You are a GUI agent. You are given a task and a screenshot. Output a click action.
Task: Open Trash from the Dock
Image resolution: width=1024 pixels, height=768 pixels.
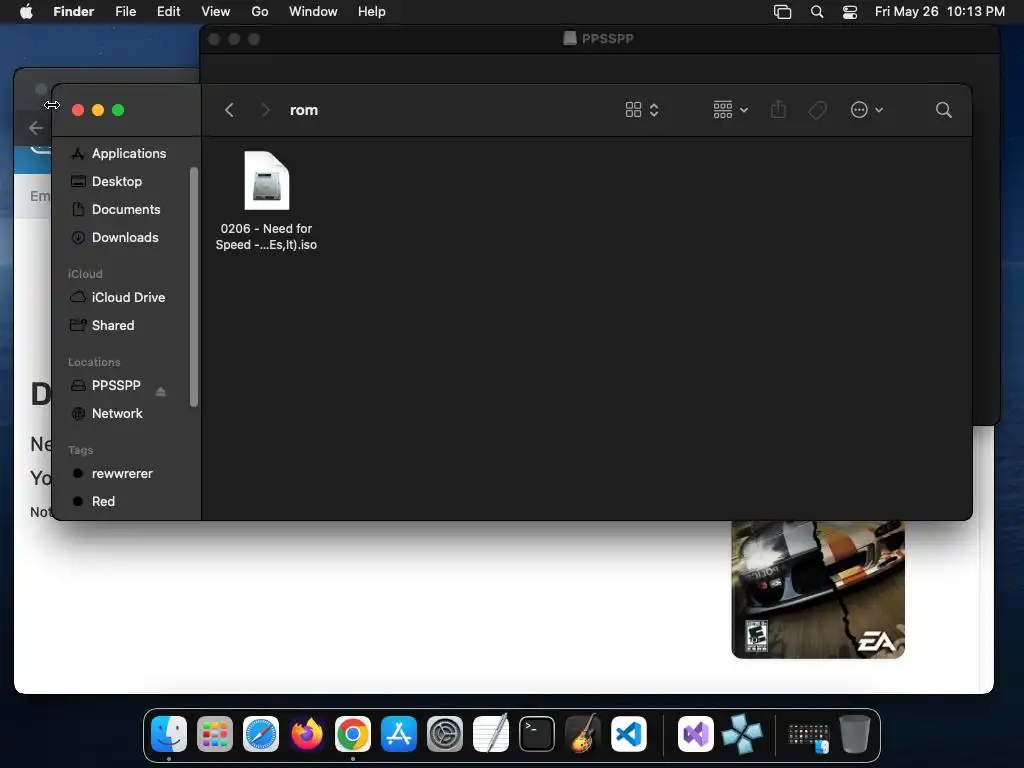click(x=854, y=734)
